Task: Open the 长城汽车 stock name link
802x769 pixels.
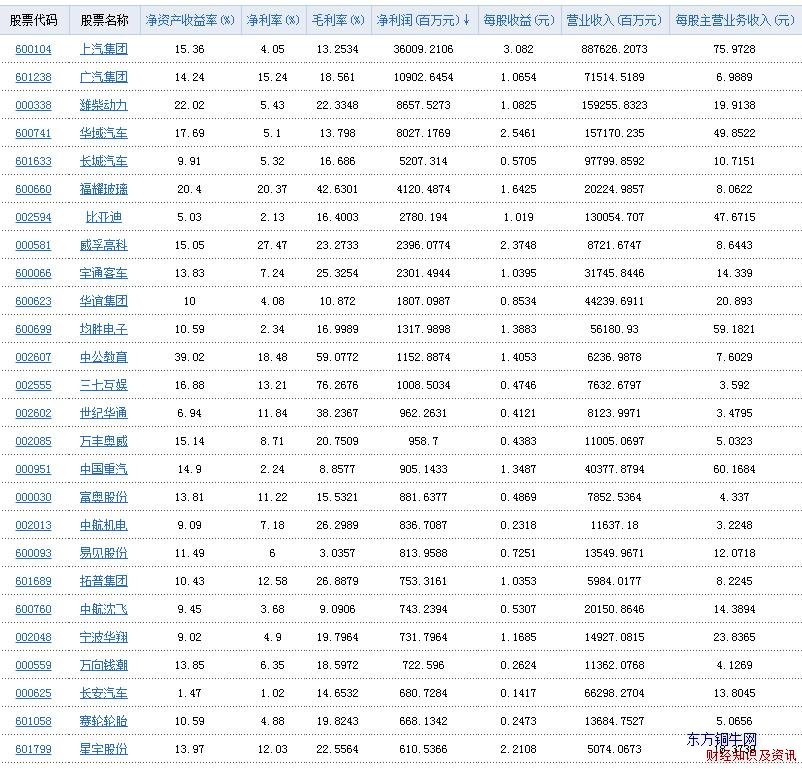Action: point(104,161)
